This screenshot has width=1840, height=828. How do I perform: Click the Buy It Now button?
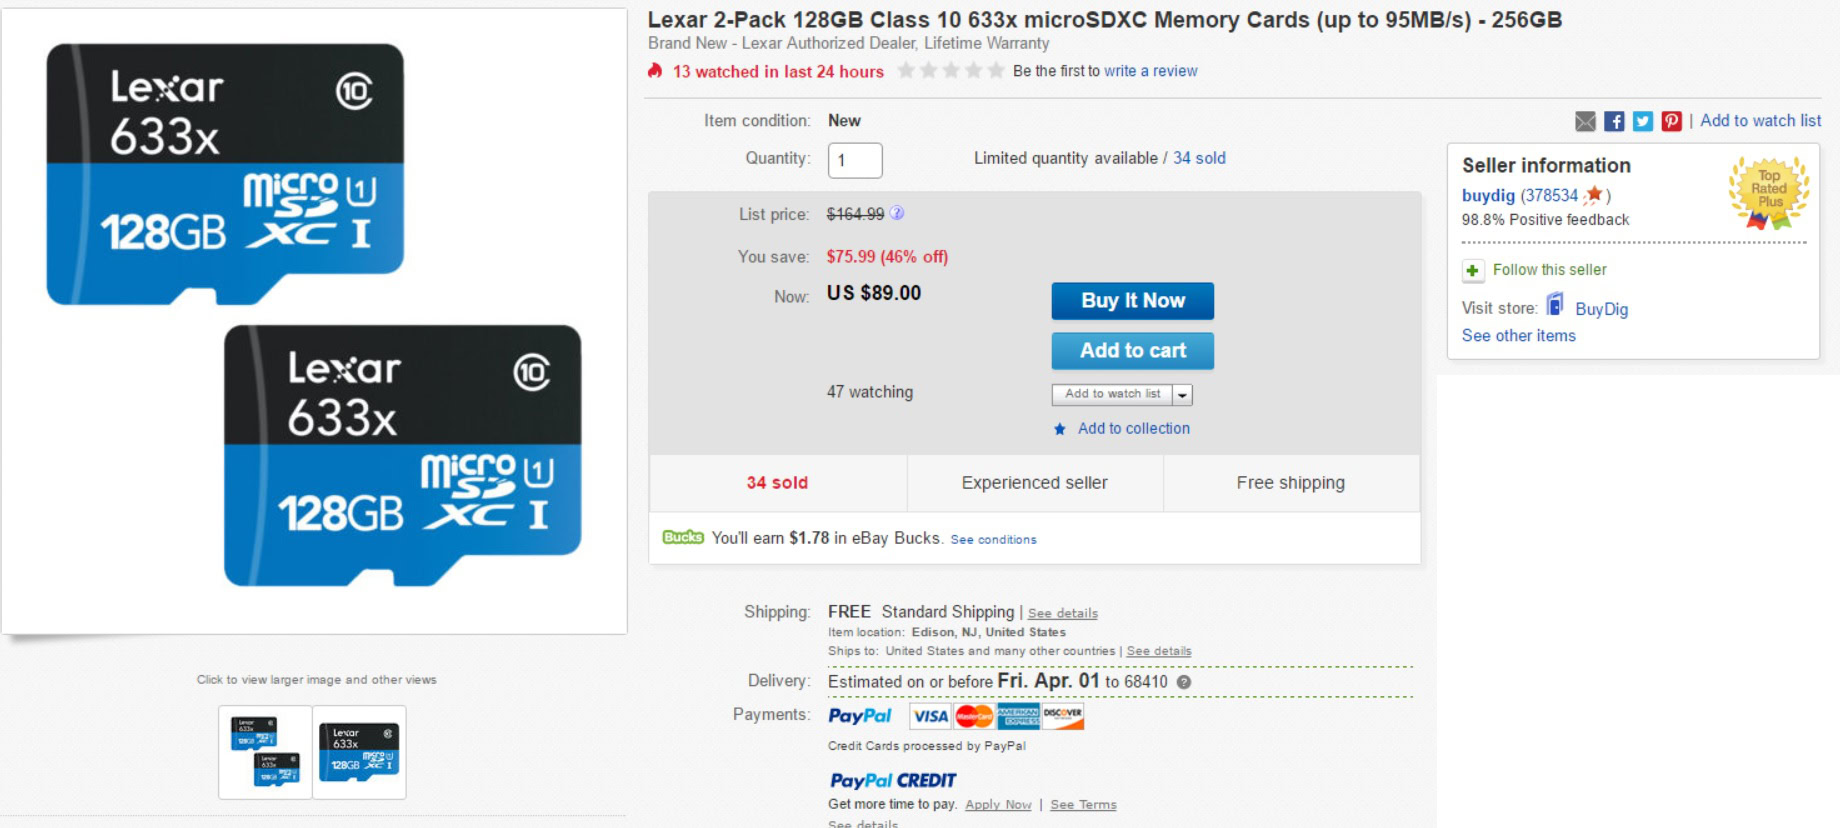coord(1132,301)
